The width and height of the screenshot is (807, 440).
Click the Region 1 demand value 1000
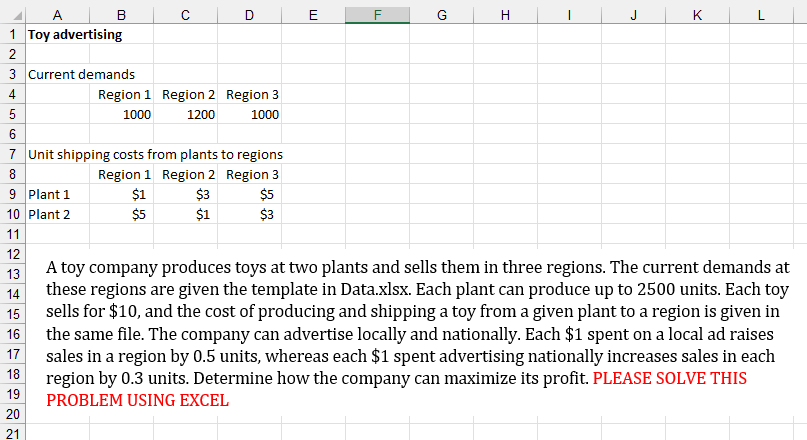[136, 114]
